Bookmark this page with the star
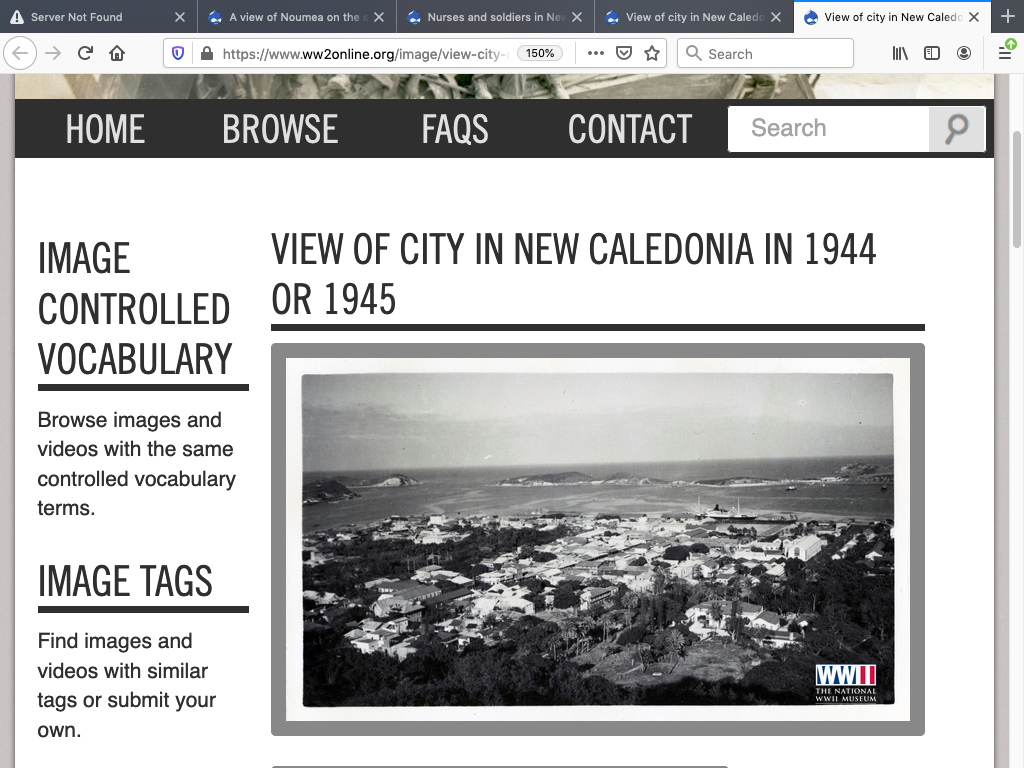Screen dimensions: 1024x768 [652, 54]
